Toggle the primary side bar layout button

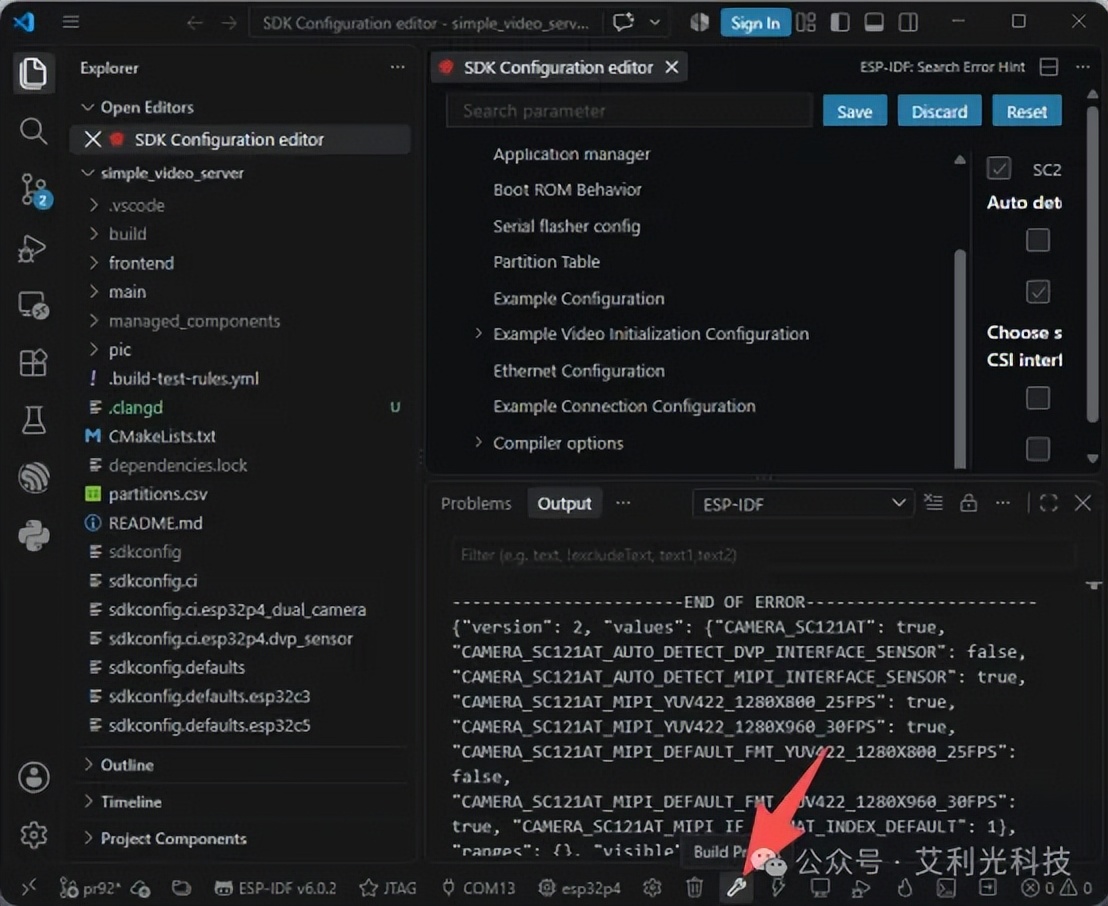point(839,23)
